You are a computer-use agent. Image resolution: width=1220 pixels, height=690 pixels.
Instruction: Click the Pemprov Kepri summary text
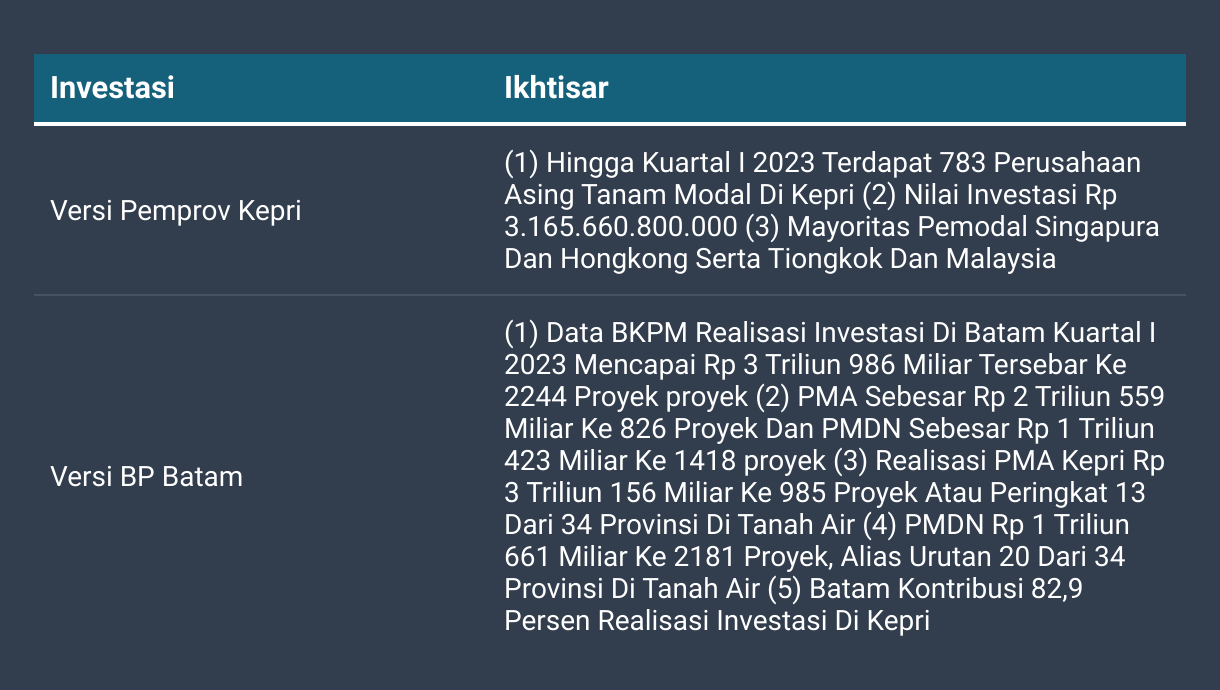pos(832,211)
